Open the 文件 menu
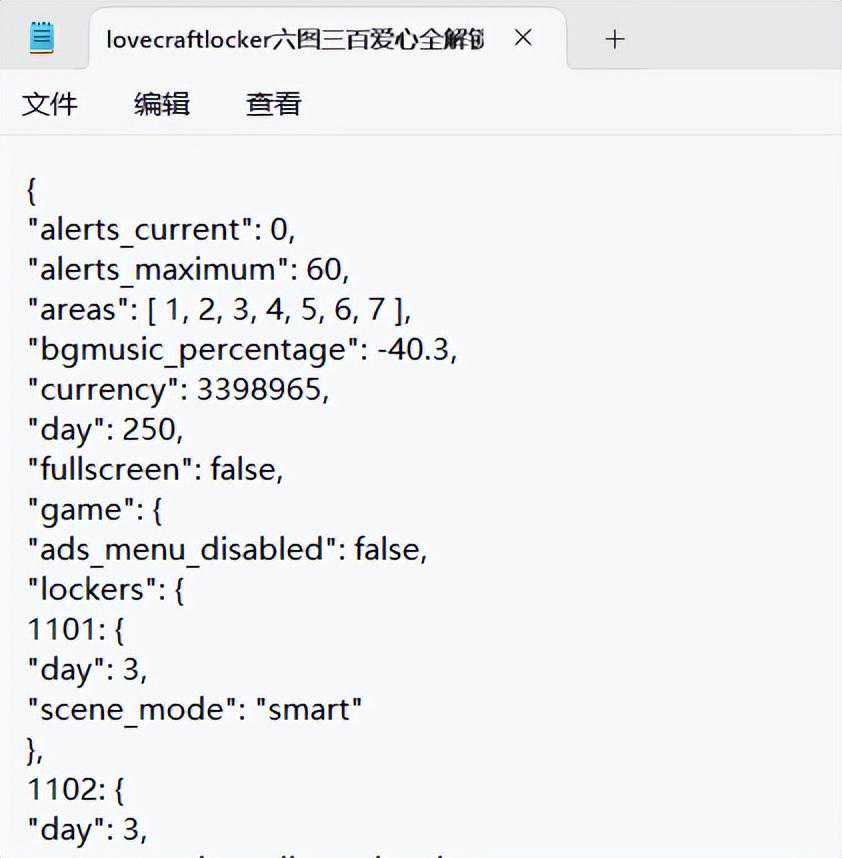Image resolution: width=842 pixels, height=858 pixels. click(50, 104)
